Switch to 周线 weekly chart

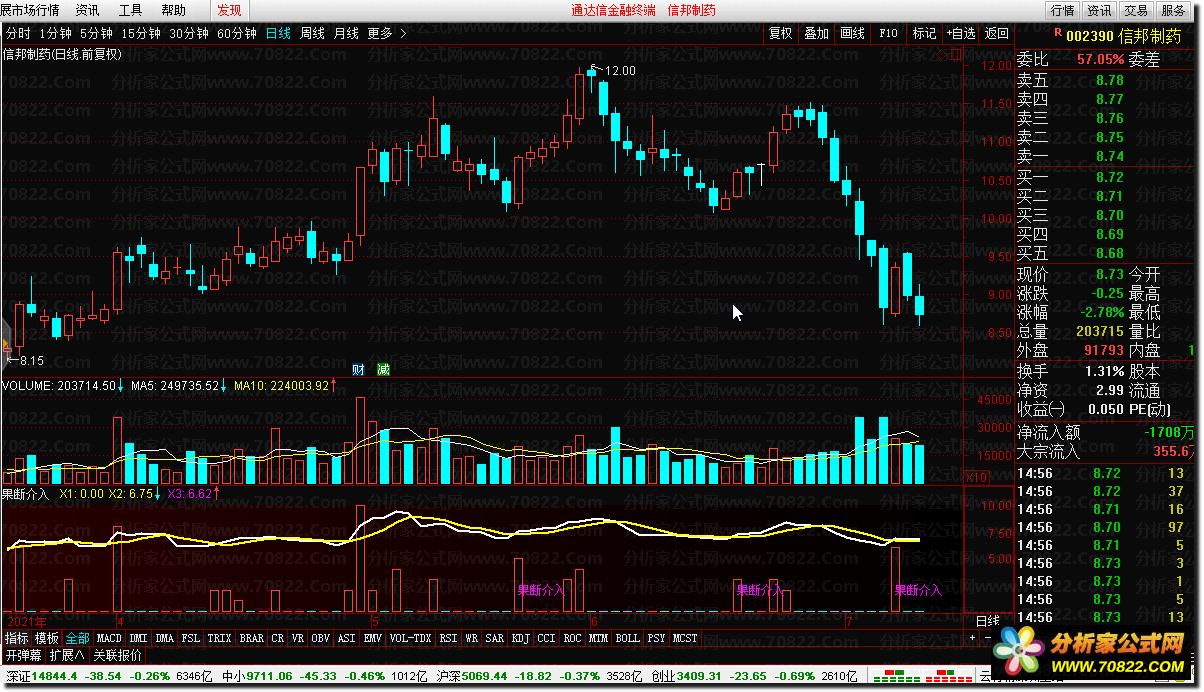[312, 33]
